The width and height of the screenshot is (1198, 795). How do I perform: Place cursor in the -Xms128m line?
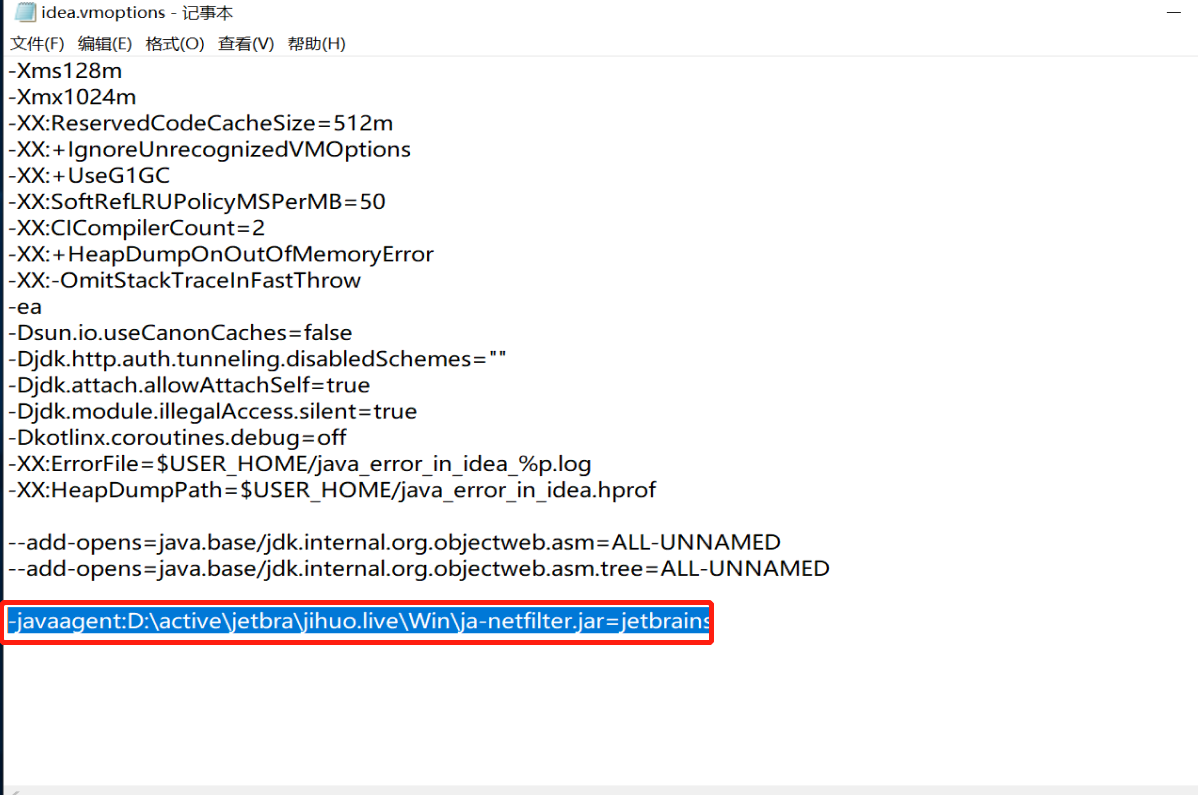pyautogui.click(x=65, y=71)
